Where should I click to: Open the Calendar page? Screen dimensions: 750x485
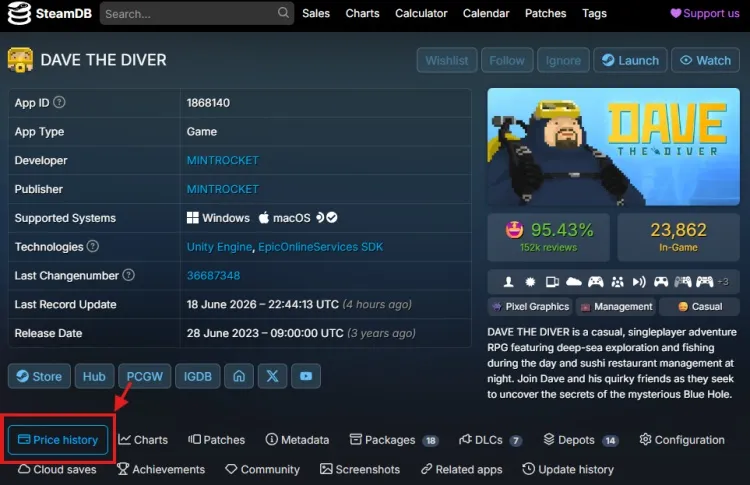point(486,13)
